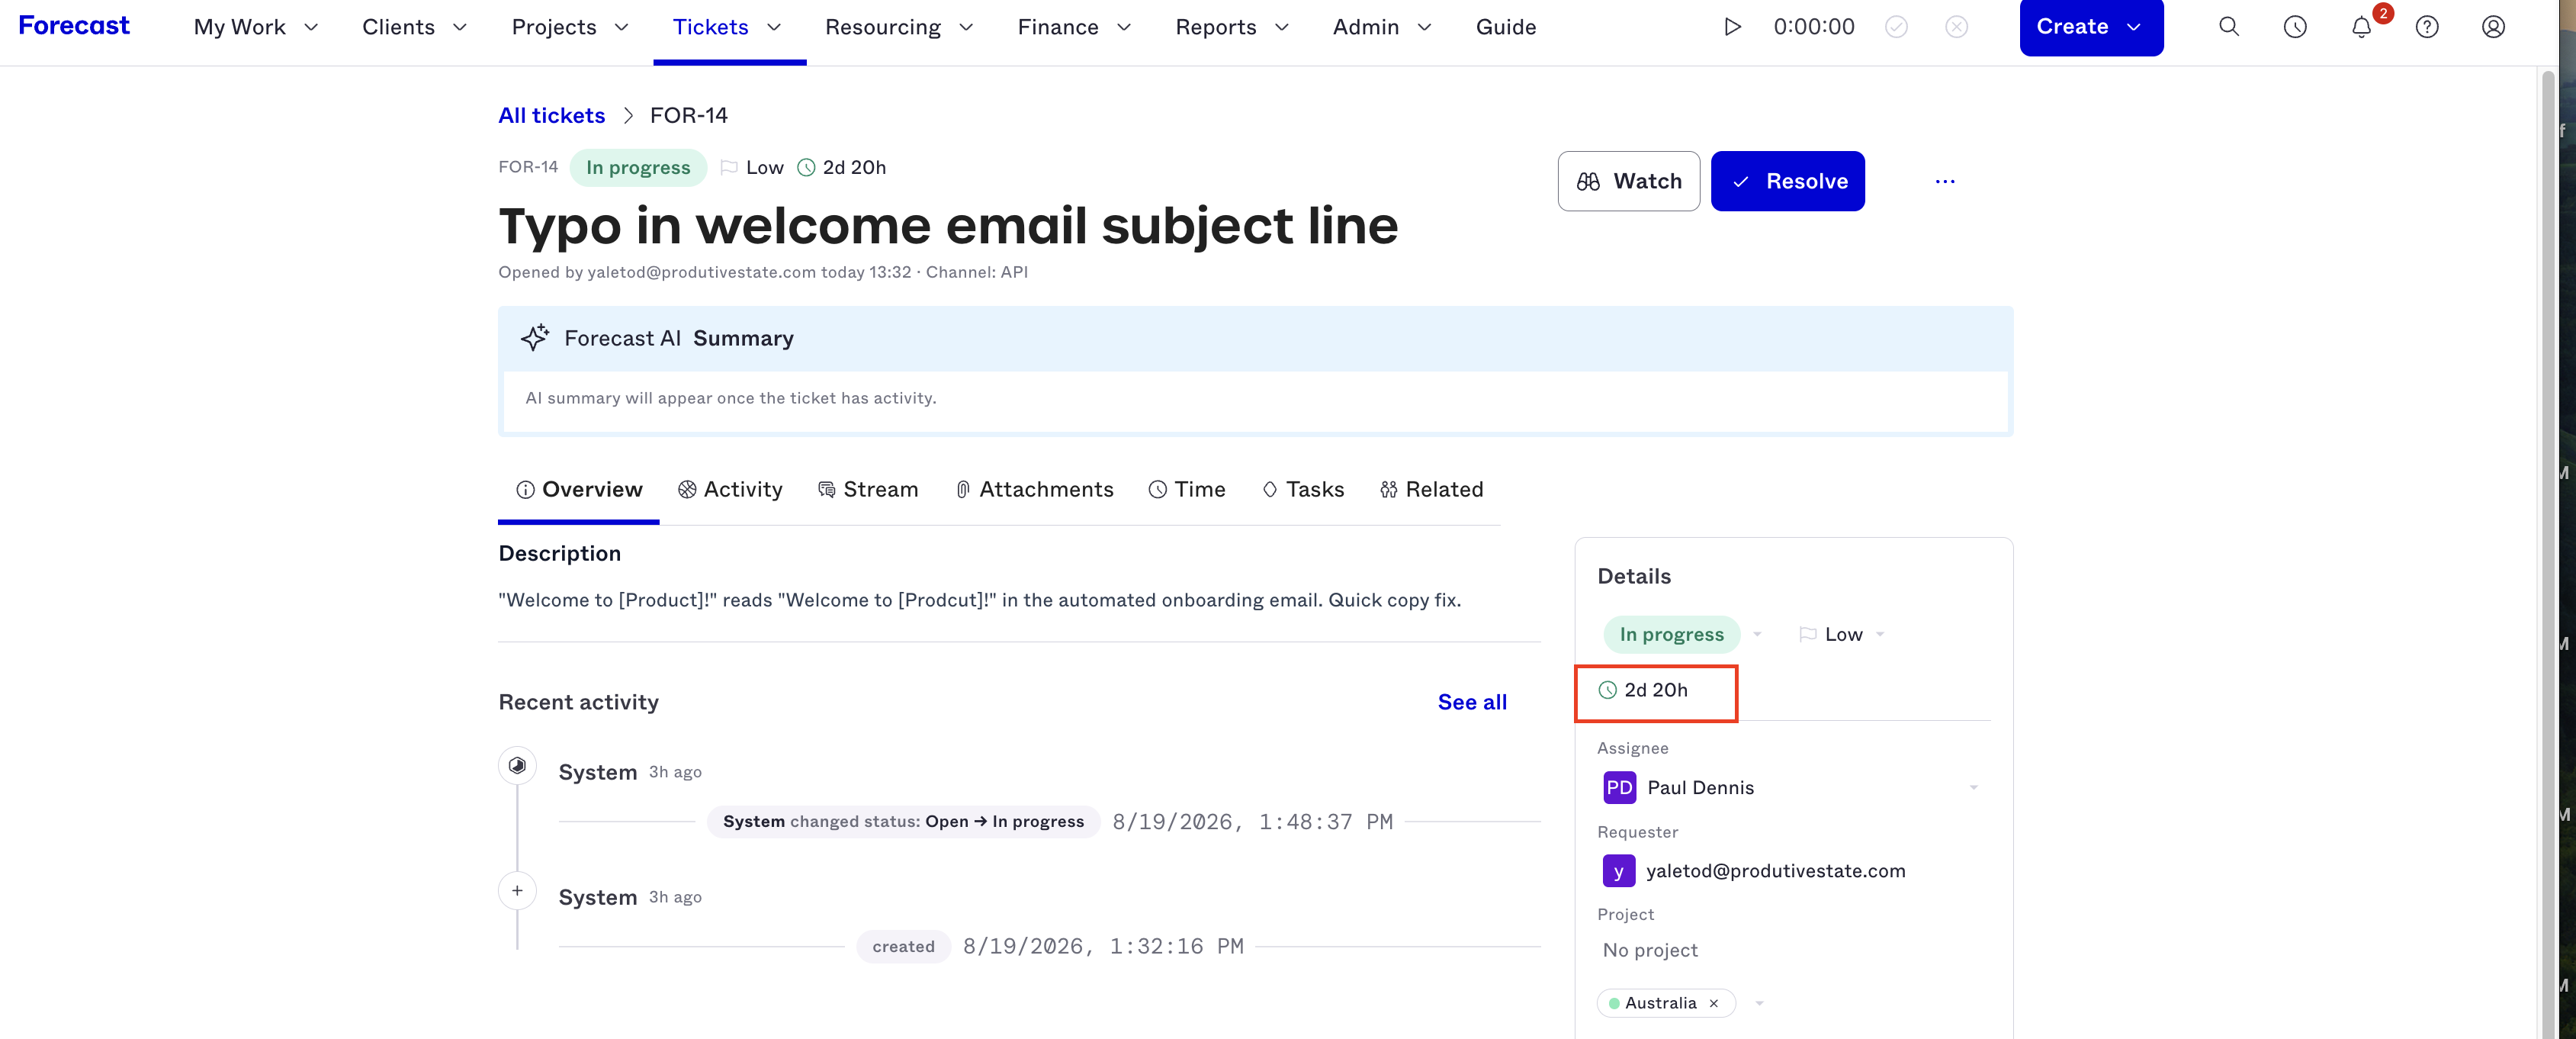
Task: Click the Forecast AI sparkle icon
Action: 535,338
